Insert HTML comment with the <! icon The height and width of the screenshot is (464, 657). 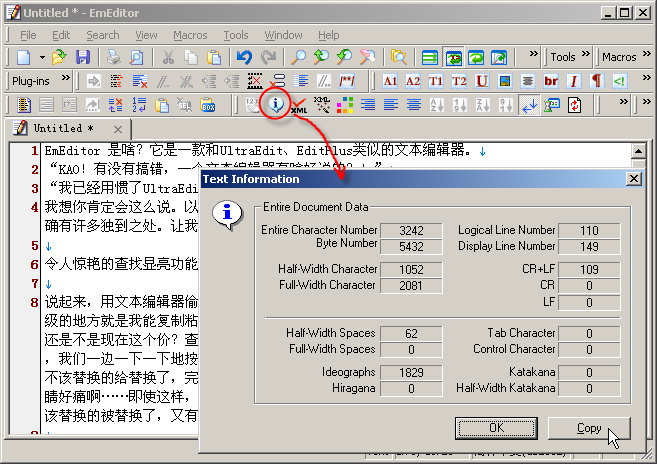[x=619, y=81]
